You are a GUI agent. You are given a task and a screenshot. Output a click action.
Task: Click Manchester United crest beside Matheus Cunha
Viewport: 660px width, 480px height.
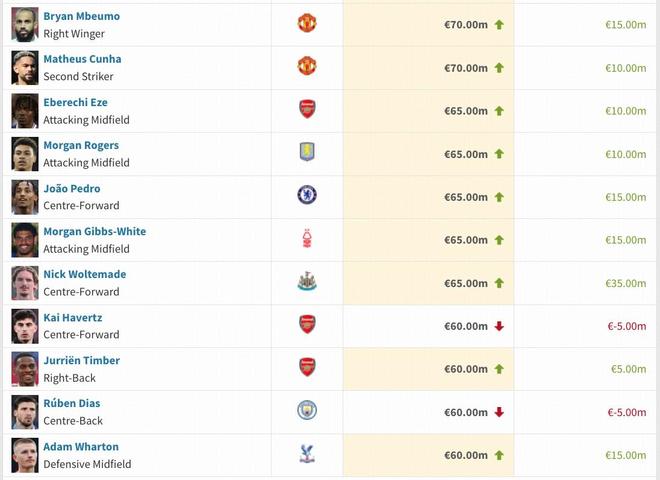point(307,66)
